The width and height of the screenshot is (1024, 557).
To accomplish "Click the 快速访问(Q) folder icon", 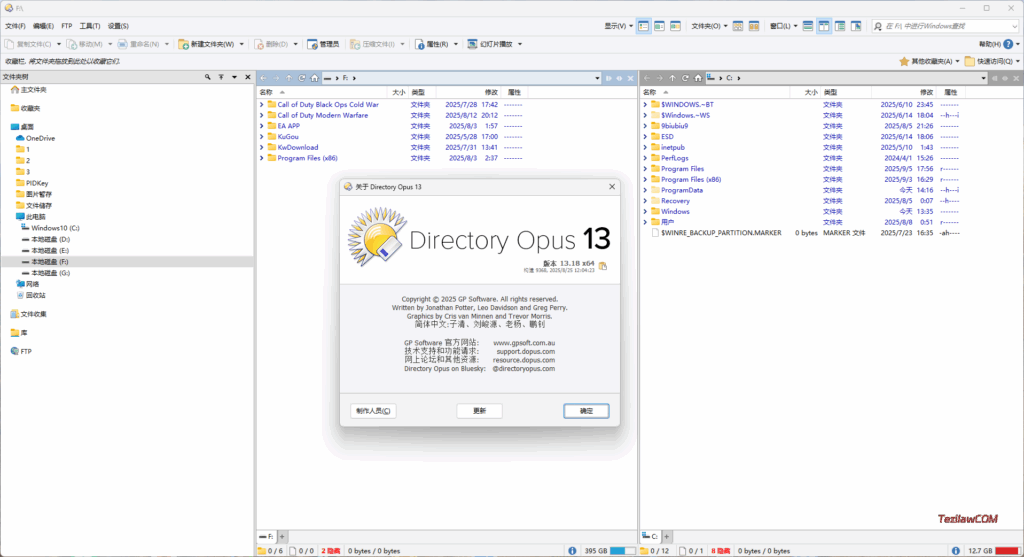I will point(970,61).
